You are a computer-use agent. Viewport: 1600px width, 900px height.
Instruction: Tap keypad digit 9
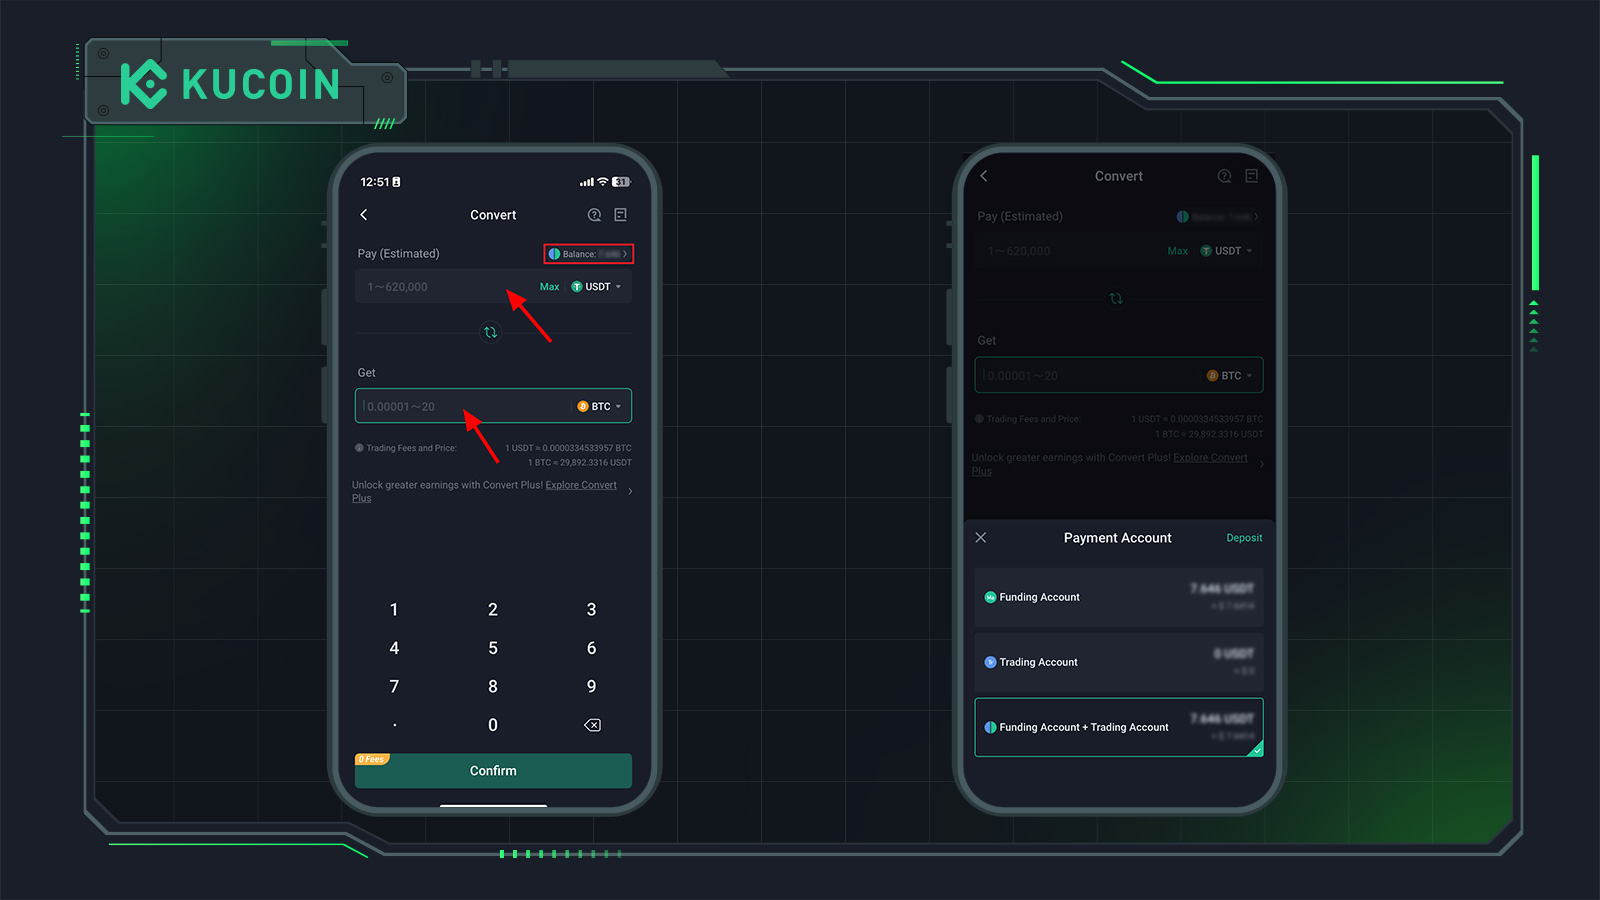point(591,686)
